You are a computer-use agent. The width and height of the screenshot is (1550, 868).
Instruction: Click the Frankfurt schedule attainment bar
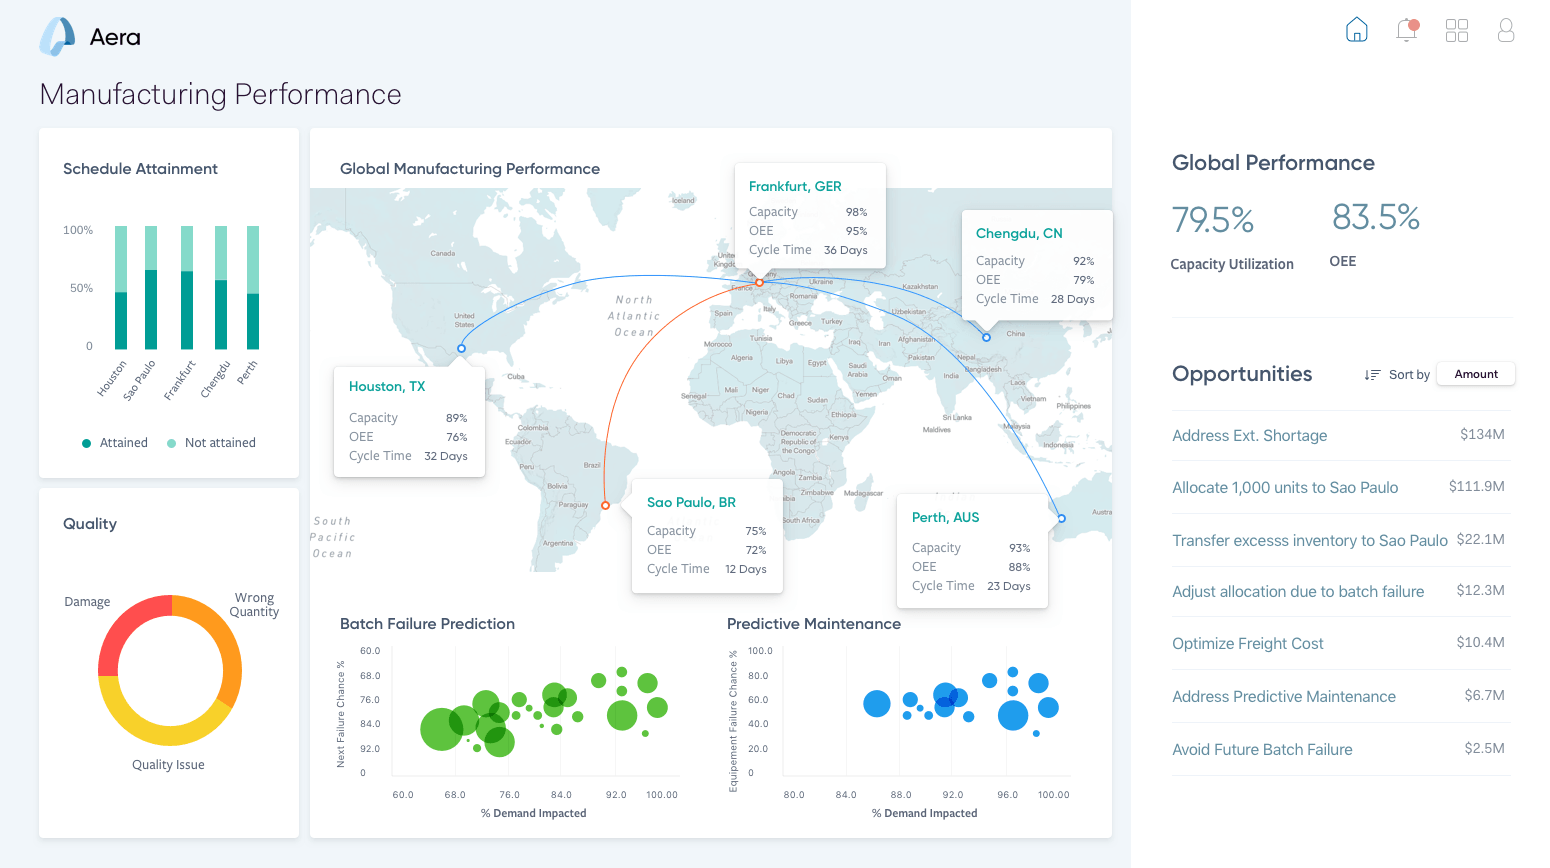(x=187, y=288)
